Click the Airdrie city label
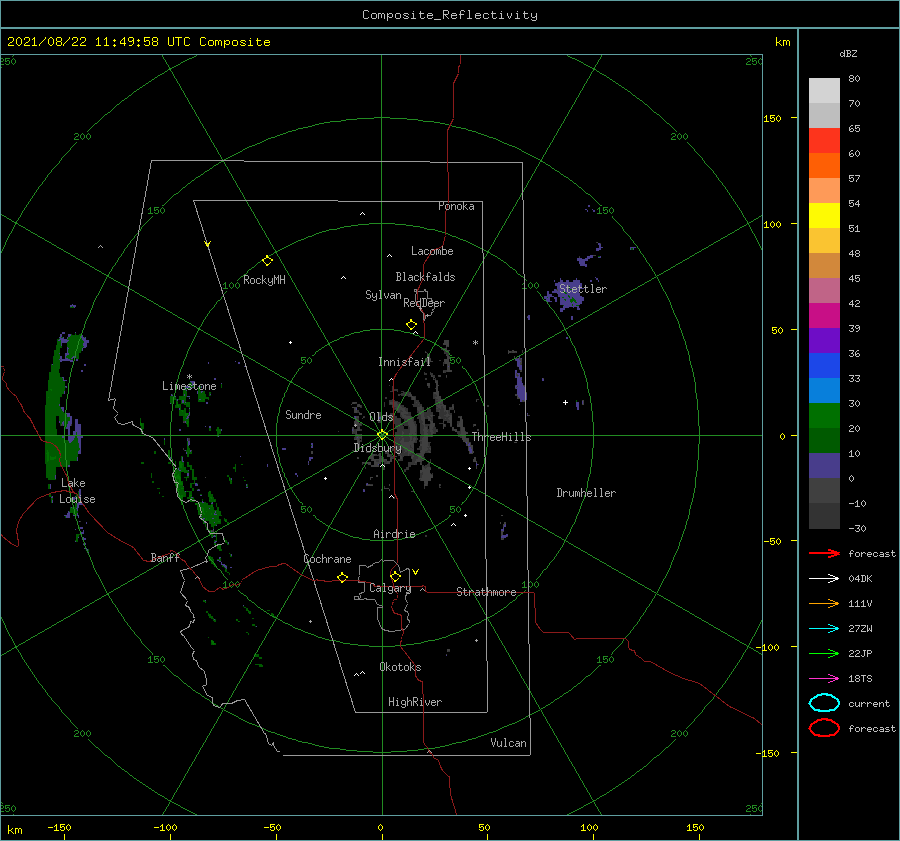 pos(394,534)
